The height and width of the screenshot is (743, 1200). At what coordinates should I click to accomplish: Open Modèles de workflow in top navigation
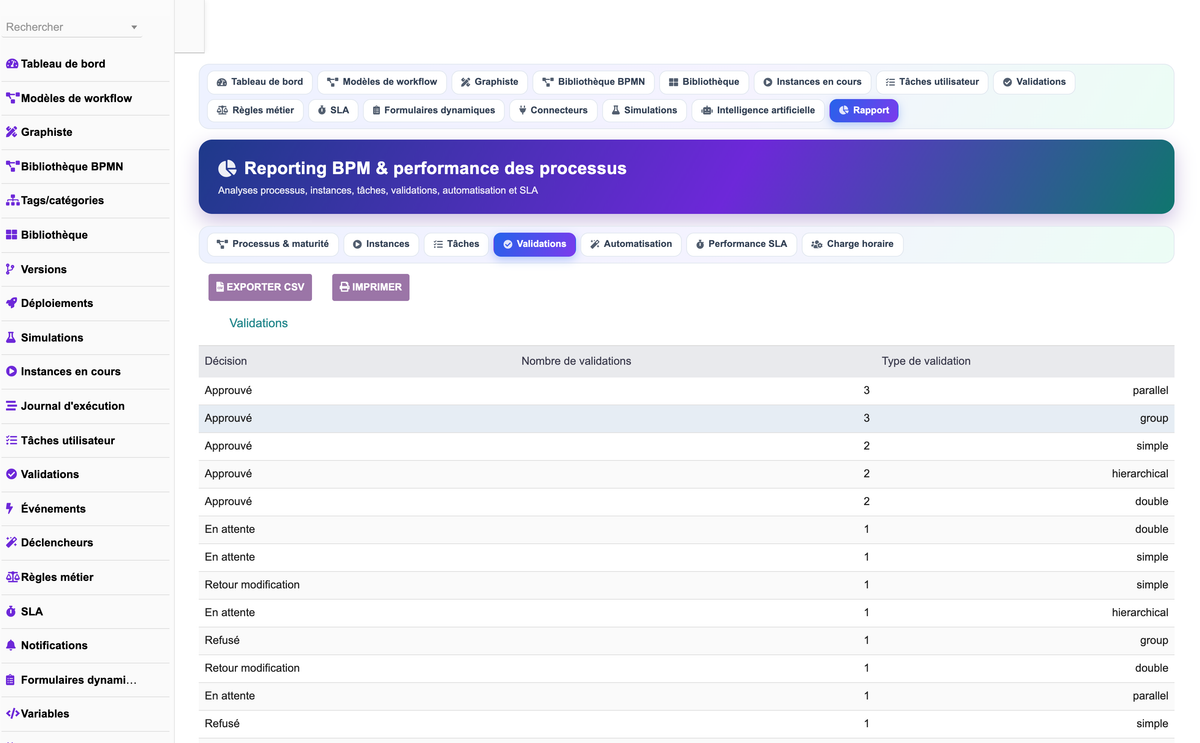pyautogui.click(x=382, y=82)
